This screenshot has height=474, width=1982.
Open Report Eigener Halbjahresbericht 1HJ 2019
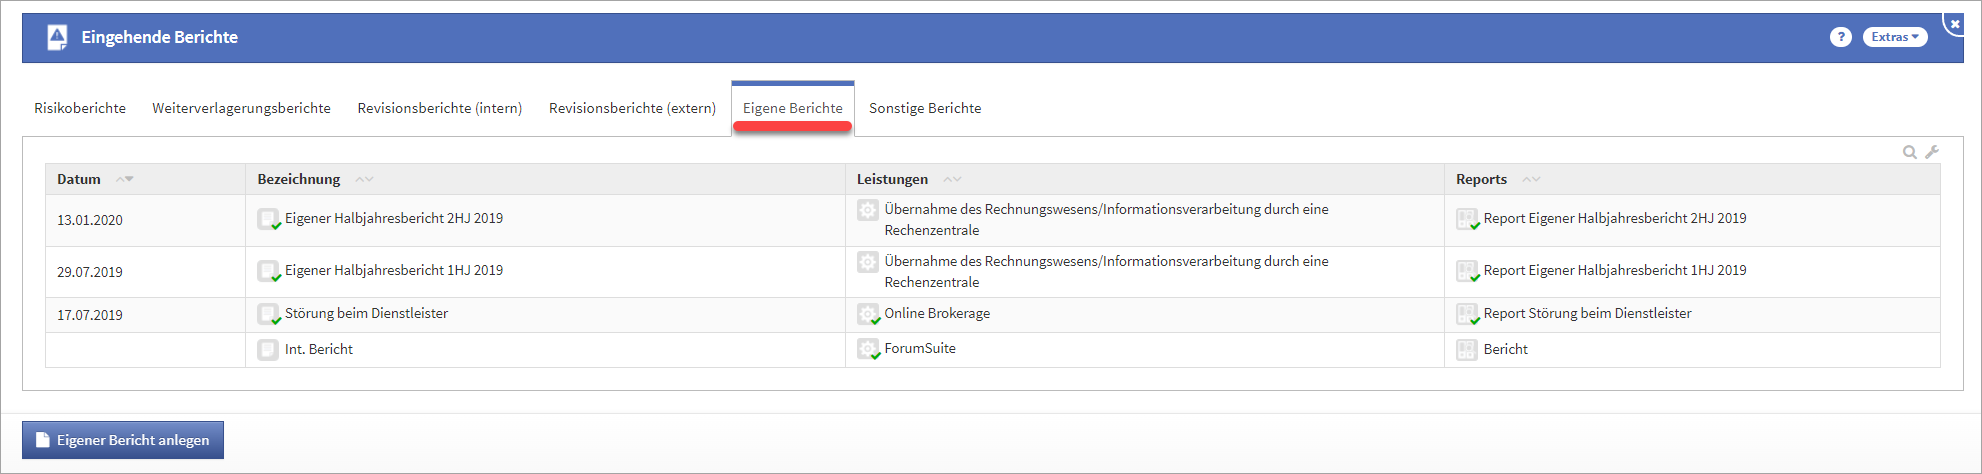[1614, 270]
